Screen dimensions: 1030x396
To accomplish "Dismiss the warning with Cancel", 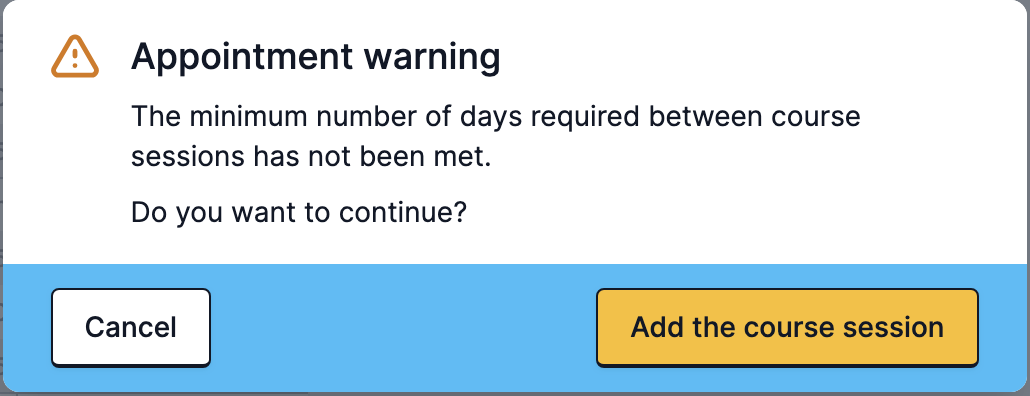I will point(131,327).
